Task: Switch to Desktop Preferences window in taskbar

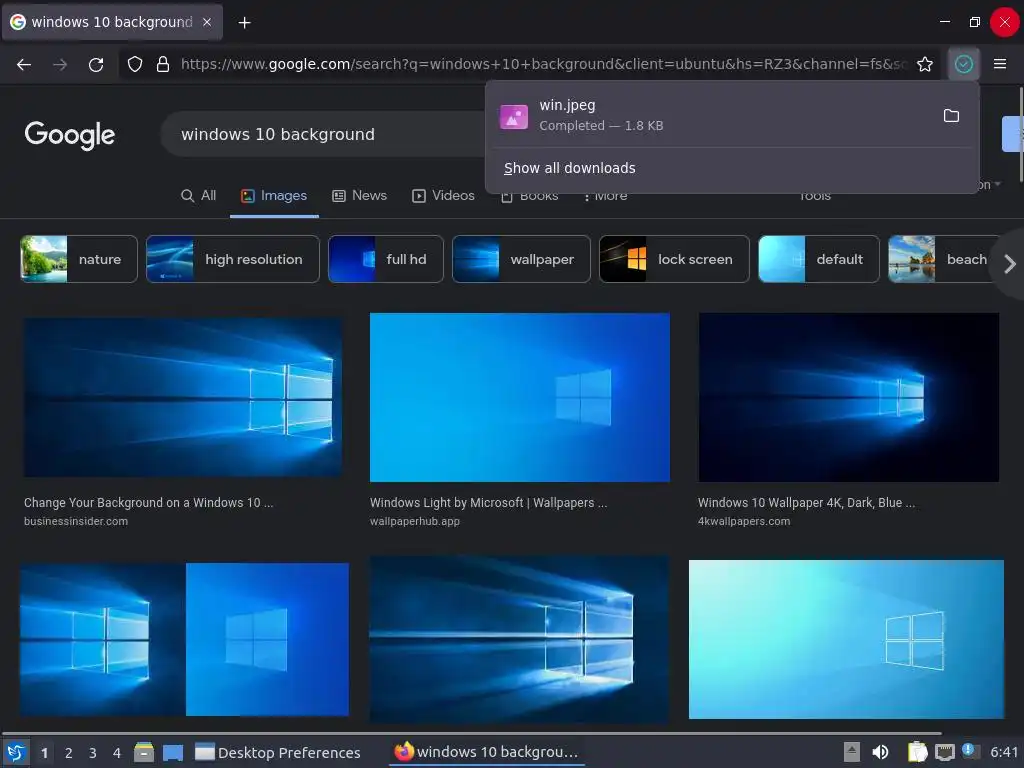Action: click(278, 753)
